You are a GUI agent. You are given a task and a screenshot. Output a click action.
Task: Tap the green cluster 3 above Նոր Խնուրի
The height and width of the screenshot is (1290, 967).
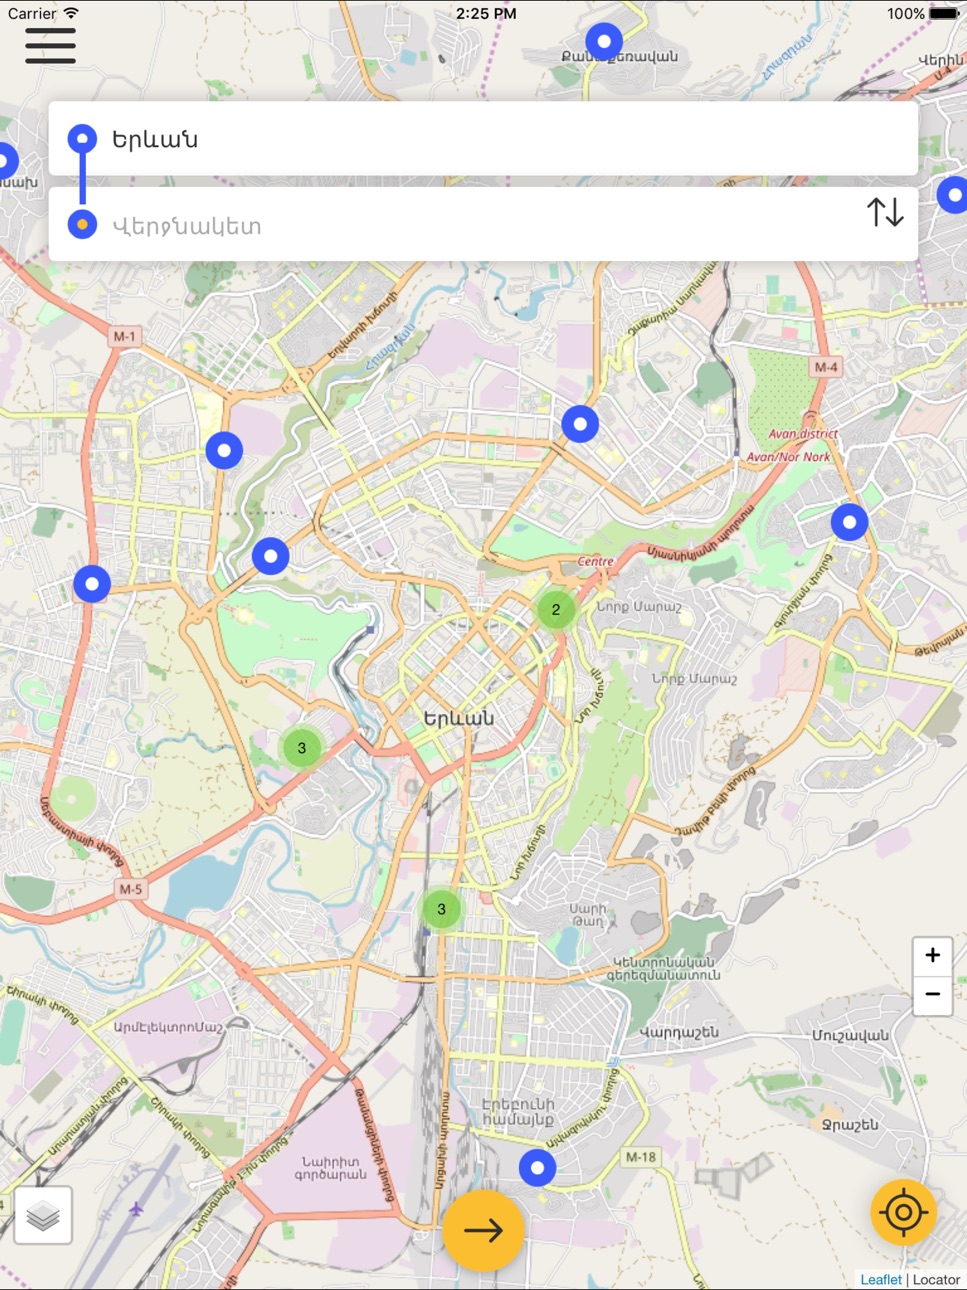[441, 909]
